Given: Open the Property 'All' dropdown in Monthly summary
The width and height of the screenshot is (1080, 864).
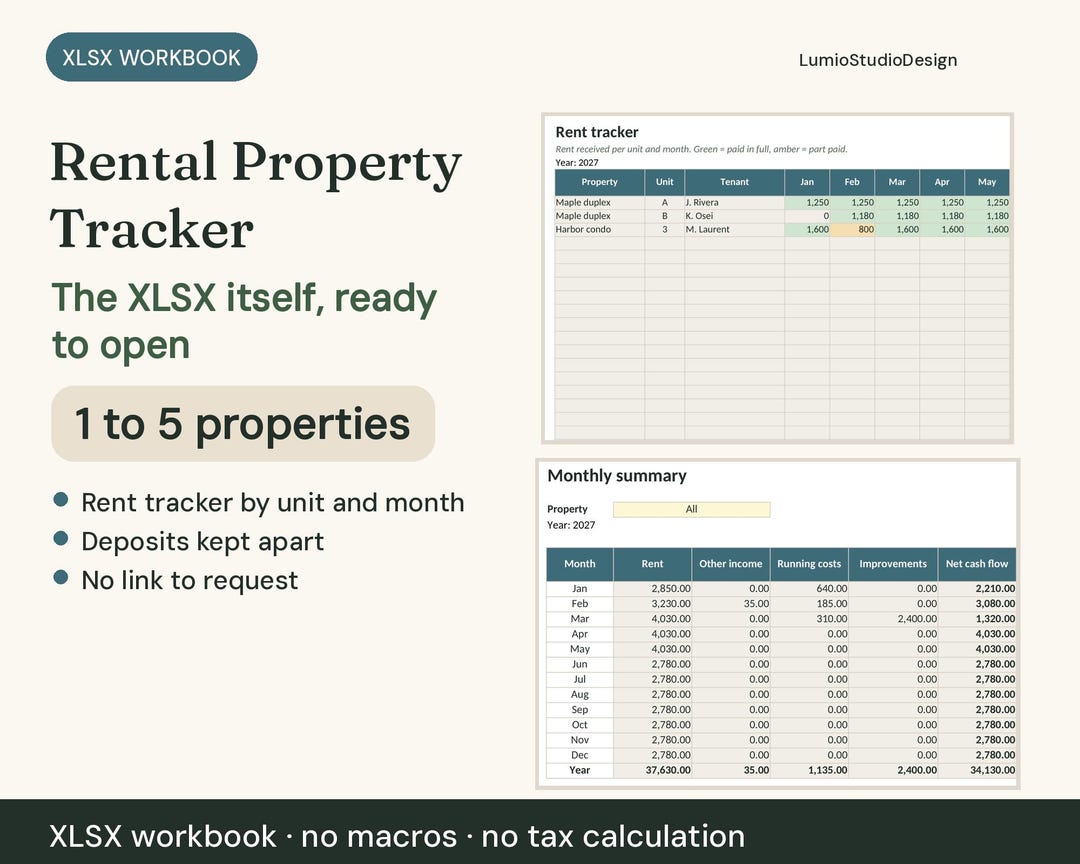Looking at the screenshot, I should pyautogui.click(x=692, y=509).
